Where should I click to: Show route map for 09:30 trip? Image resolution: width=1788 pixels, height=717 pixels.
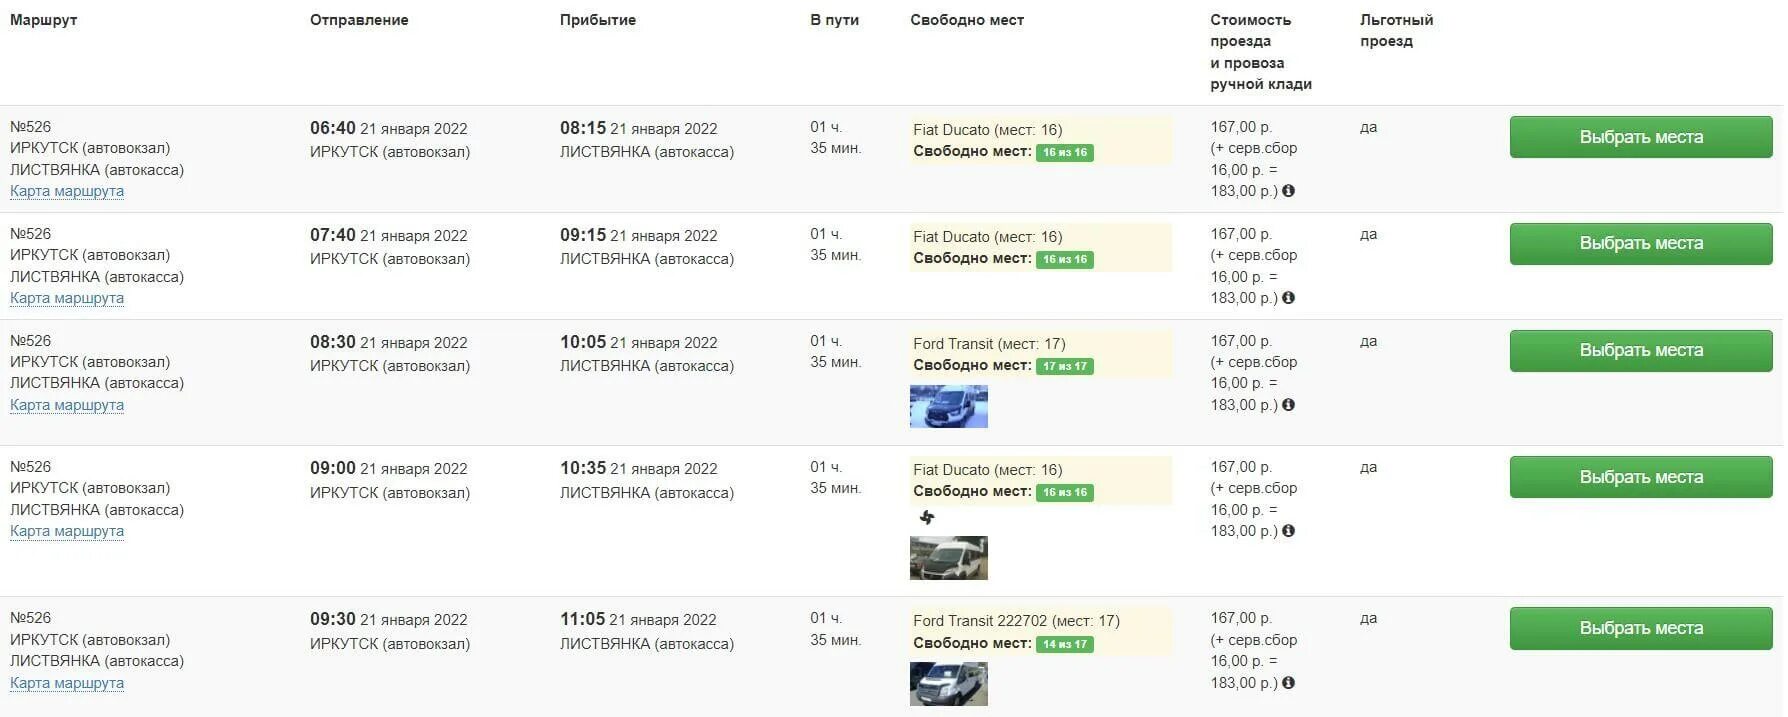click(x=67, y=683)
